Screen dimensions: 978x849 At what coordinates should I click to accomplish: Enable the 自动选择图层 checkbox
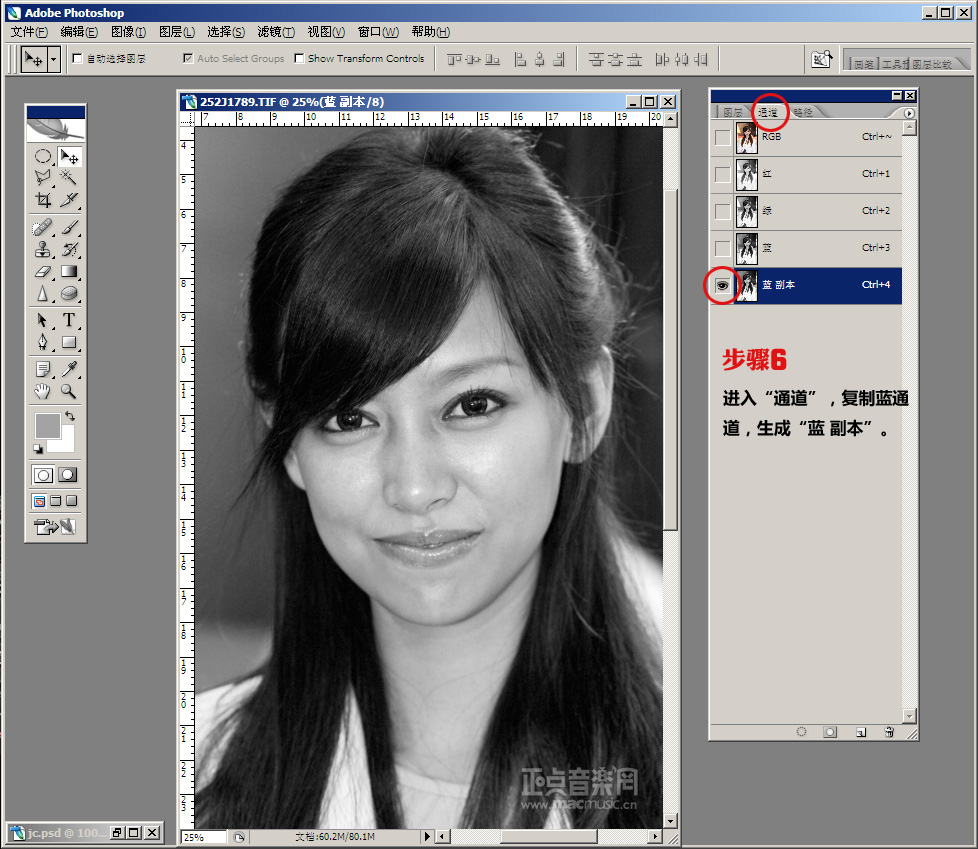[x=78, y=59]
